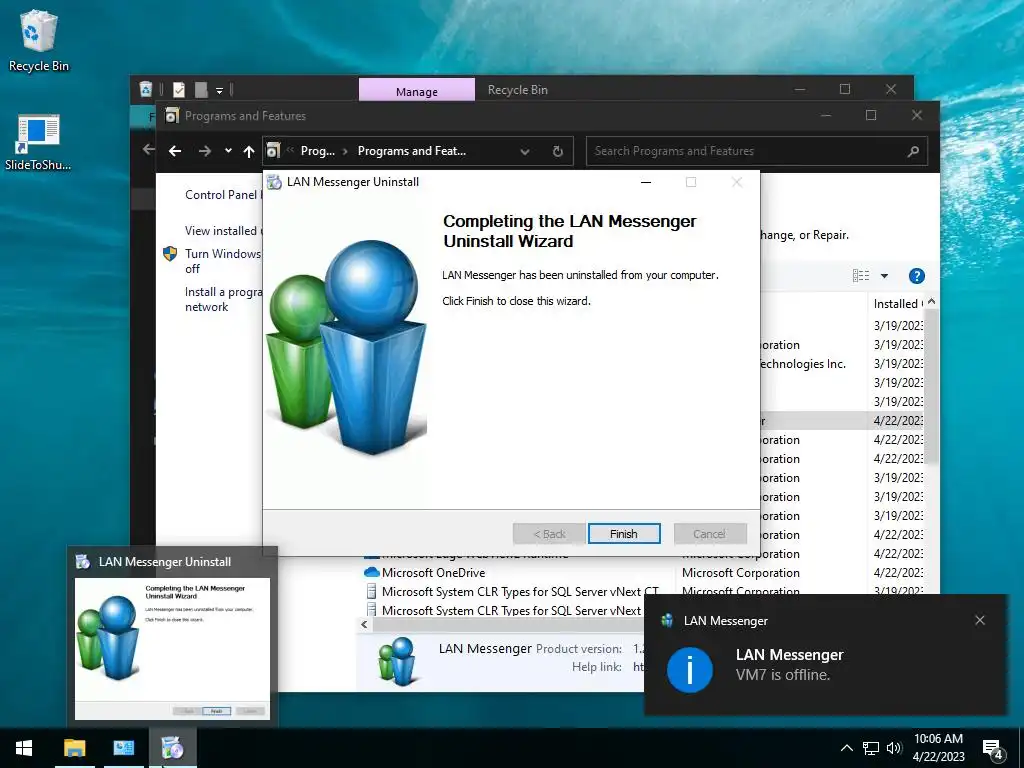1024x768 pixels.
Task: Click the Properties icon in Recycle Bin toolbar
Action: (179, 89)
